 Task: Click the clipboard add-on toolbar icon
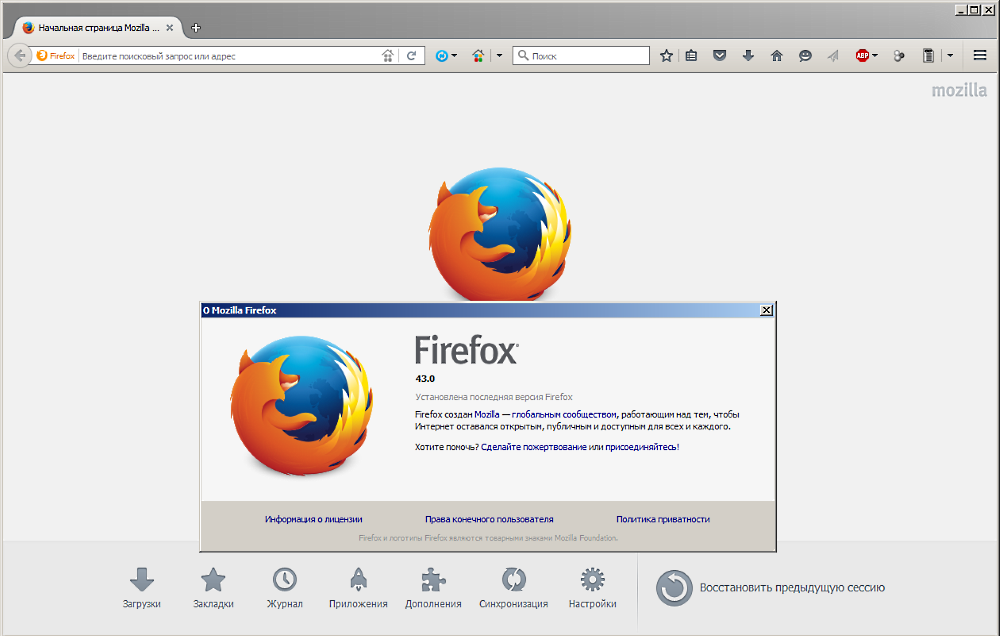[x=929, y=56]
